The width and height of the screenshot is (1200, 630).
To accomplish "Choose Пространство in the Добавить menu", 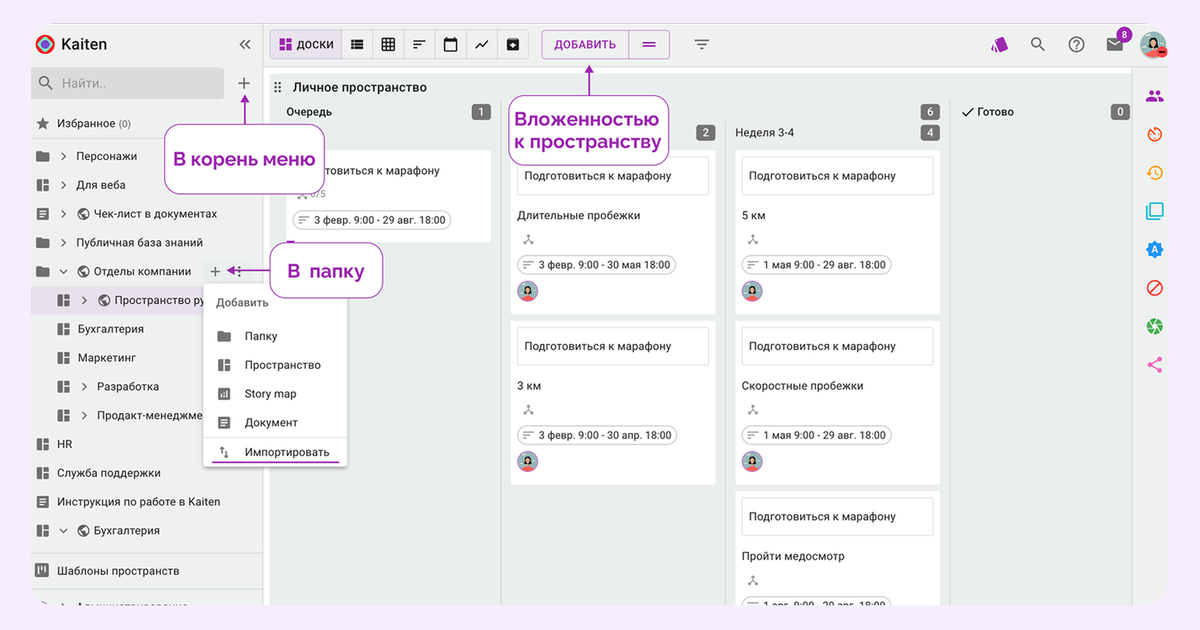I will [x=275, y=365].
